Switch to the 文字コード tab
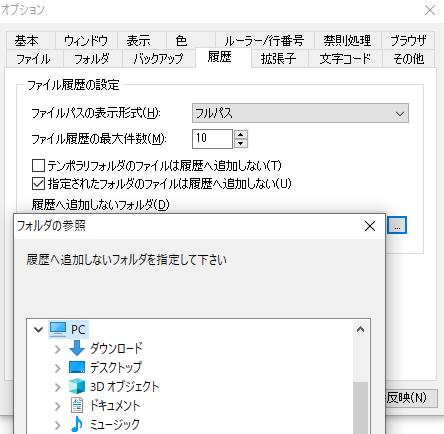The width and height of the screenshot is (444, 434). point(345,59)
